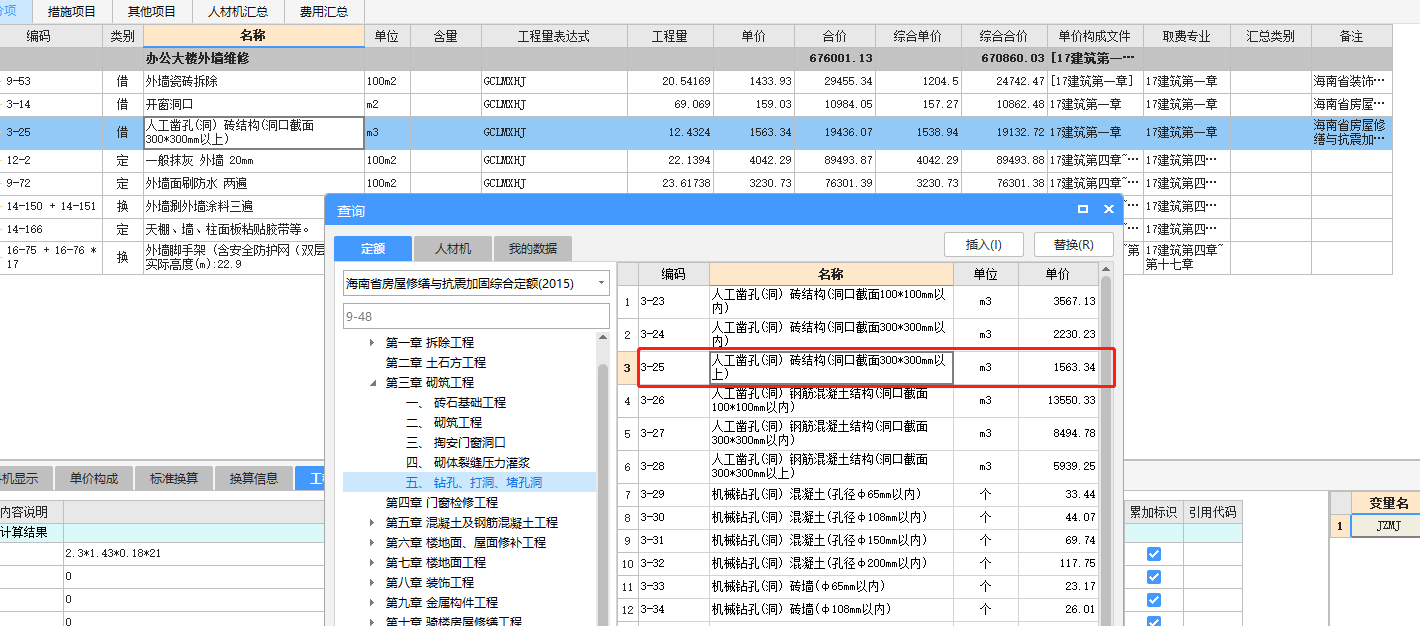Open the 海南省房屋修缮 quota library dropdown

coord(601,283)
